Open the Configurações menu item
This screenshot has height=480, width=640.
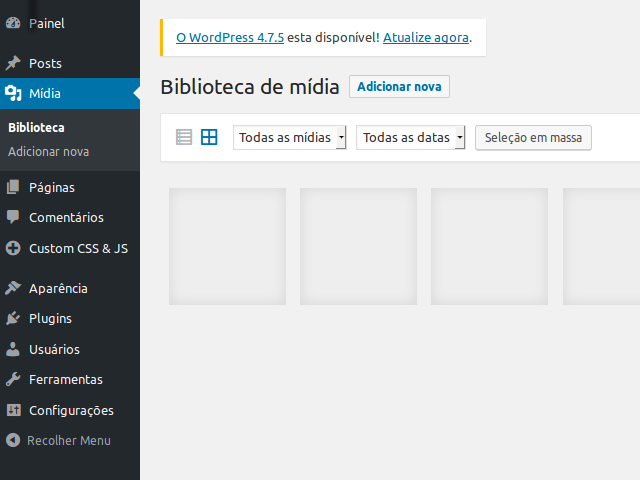click(x=70, y=410)
